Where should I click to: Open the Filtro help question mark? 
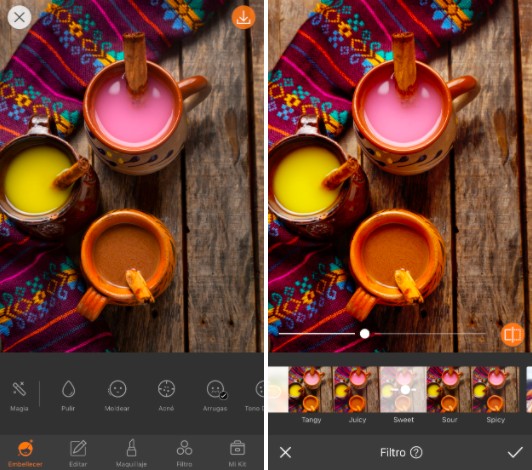click(x=416, y=452)
